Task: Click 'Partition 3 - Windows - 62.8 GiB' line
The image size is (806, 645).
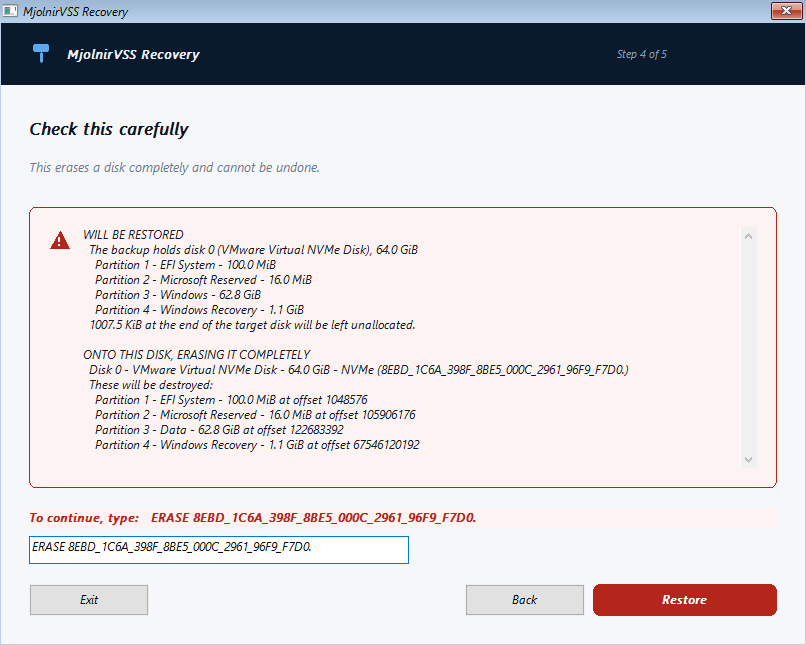Action: click(178, 294)
